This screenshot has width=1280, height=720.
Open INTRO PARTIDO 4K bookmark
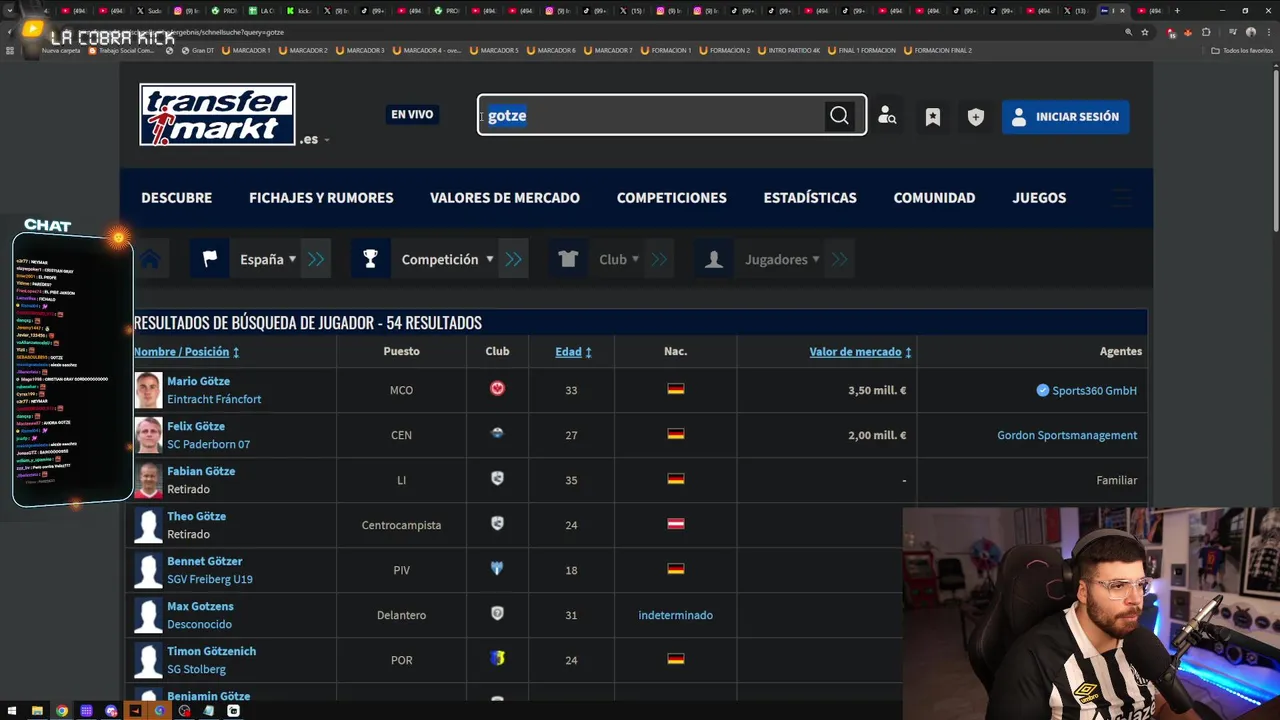pyautogui.click(x=790, y=50)
